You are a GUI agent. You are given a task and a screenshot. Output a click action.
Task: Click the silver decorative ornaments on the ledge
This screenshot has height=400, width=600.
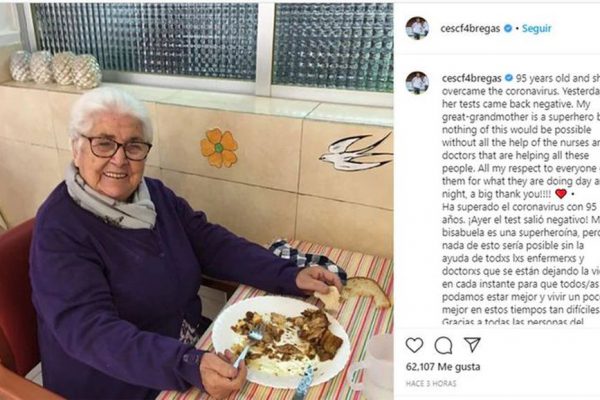55,67
